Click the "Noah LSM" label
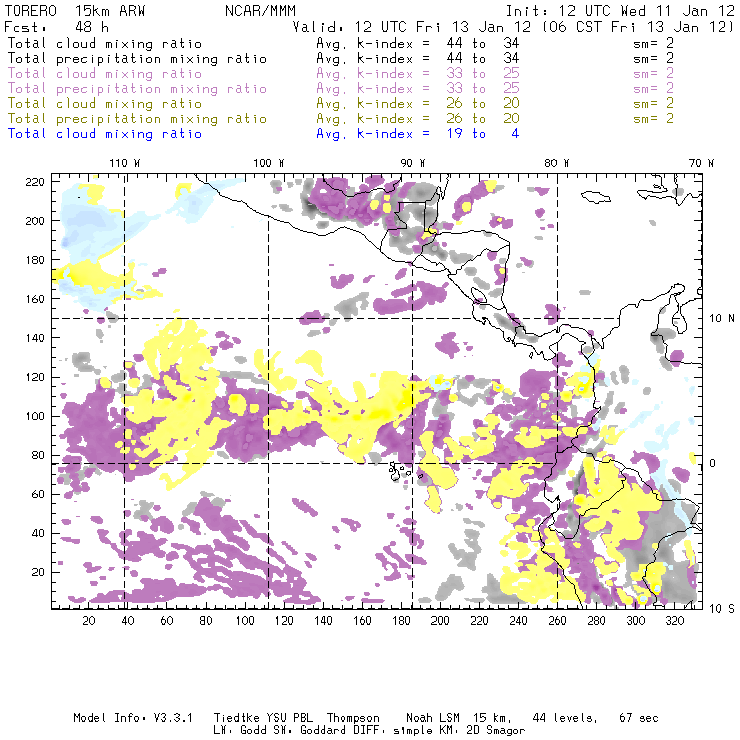740x740 pixels. click(x=433, y=718)
